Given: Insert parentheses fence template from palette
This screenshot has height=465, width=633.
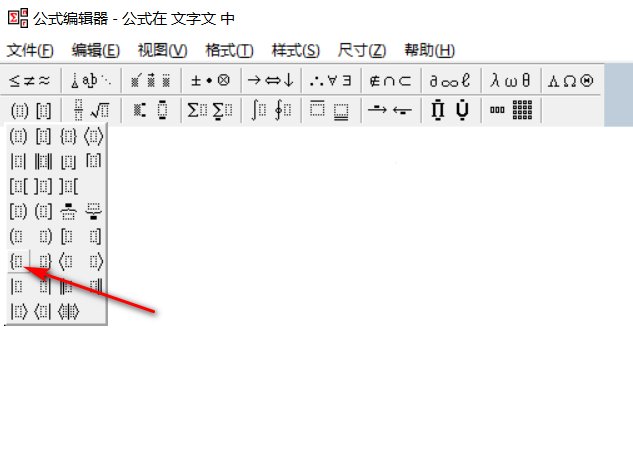Looking at the screenshot, I should (x=18, y=137).
